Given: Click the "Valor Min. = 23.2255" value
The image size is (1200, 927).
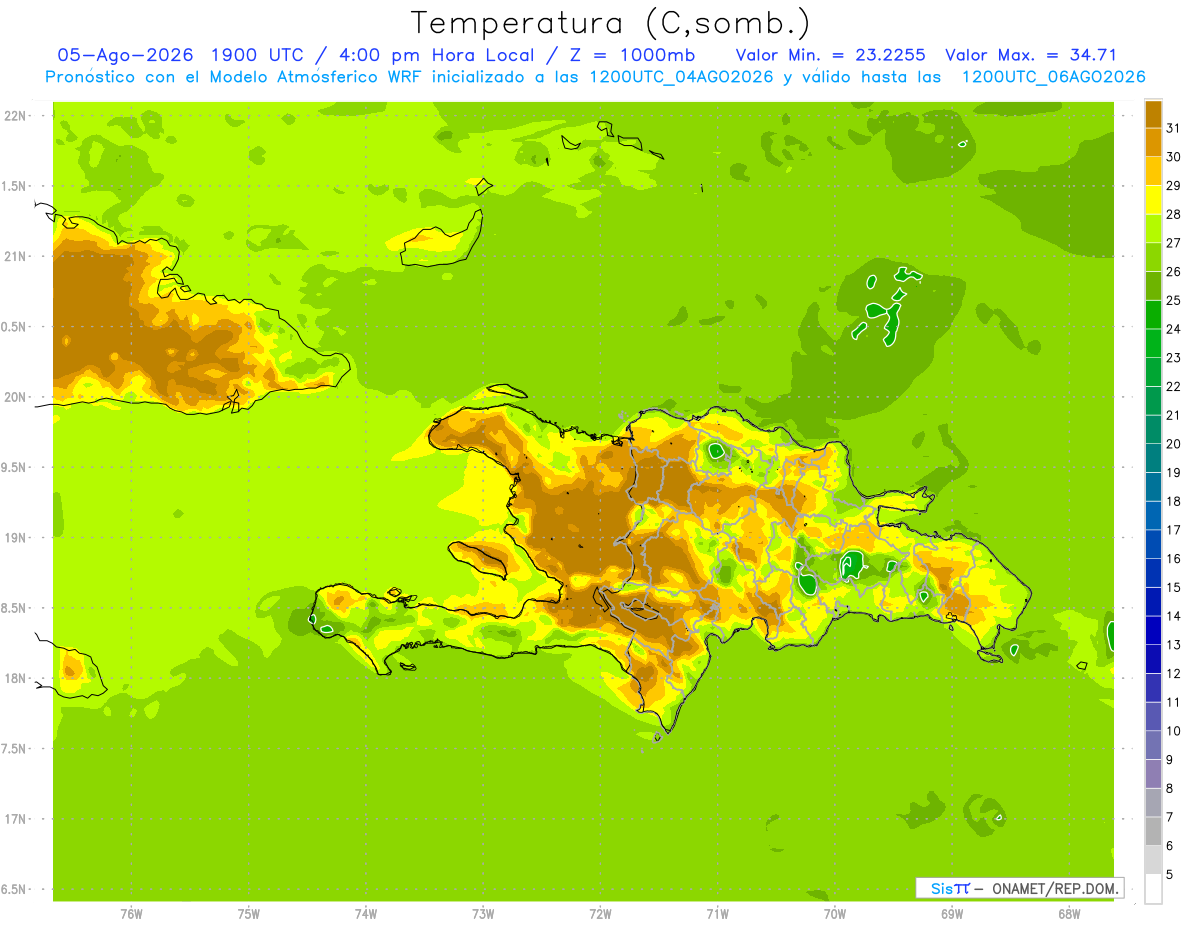Looking at the screenshot, I should (830, 55).
